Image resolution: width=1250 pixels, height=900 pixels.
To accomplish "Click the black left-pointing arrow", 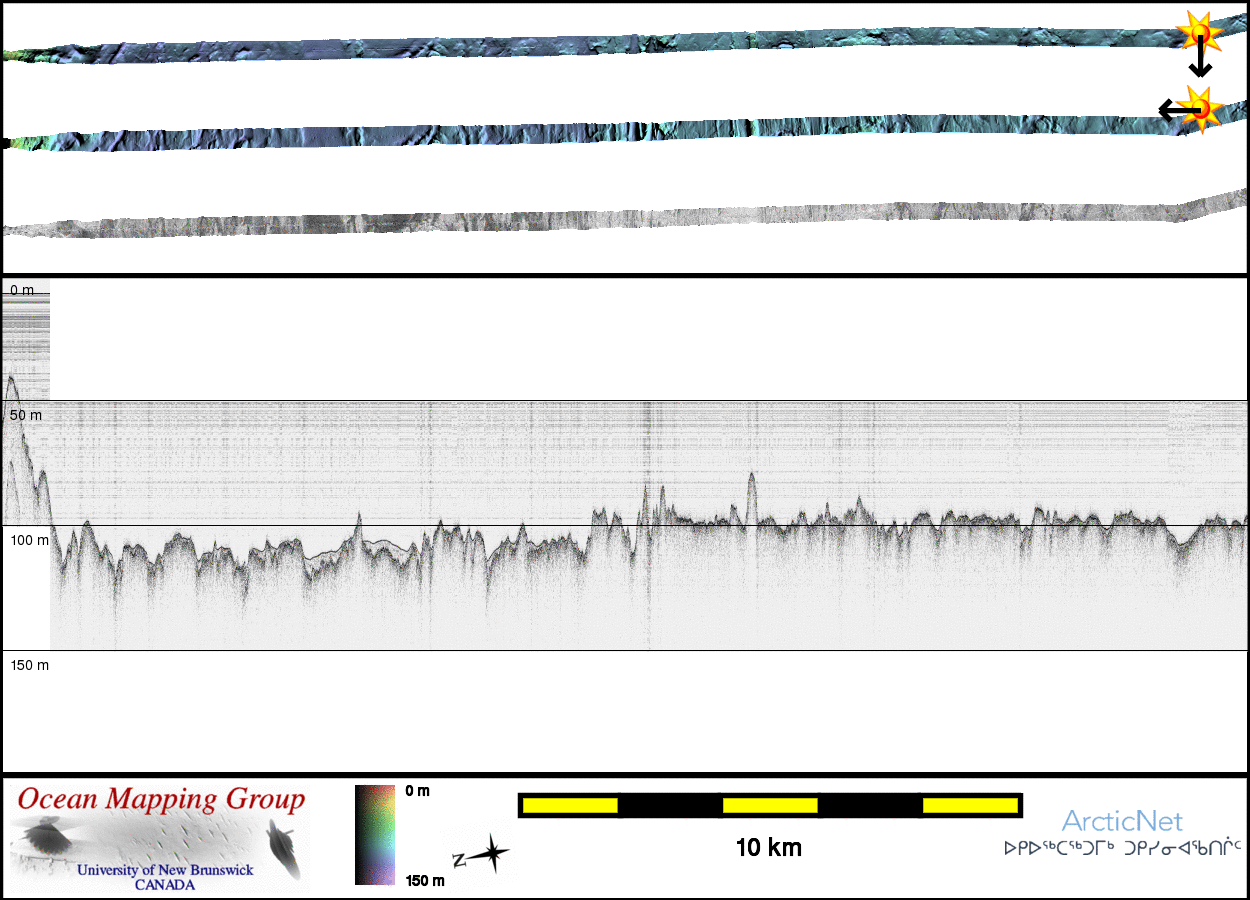I will (x=1172, y=110).
